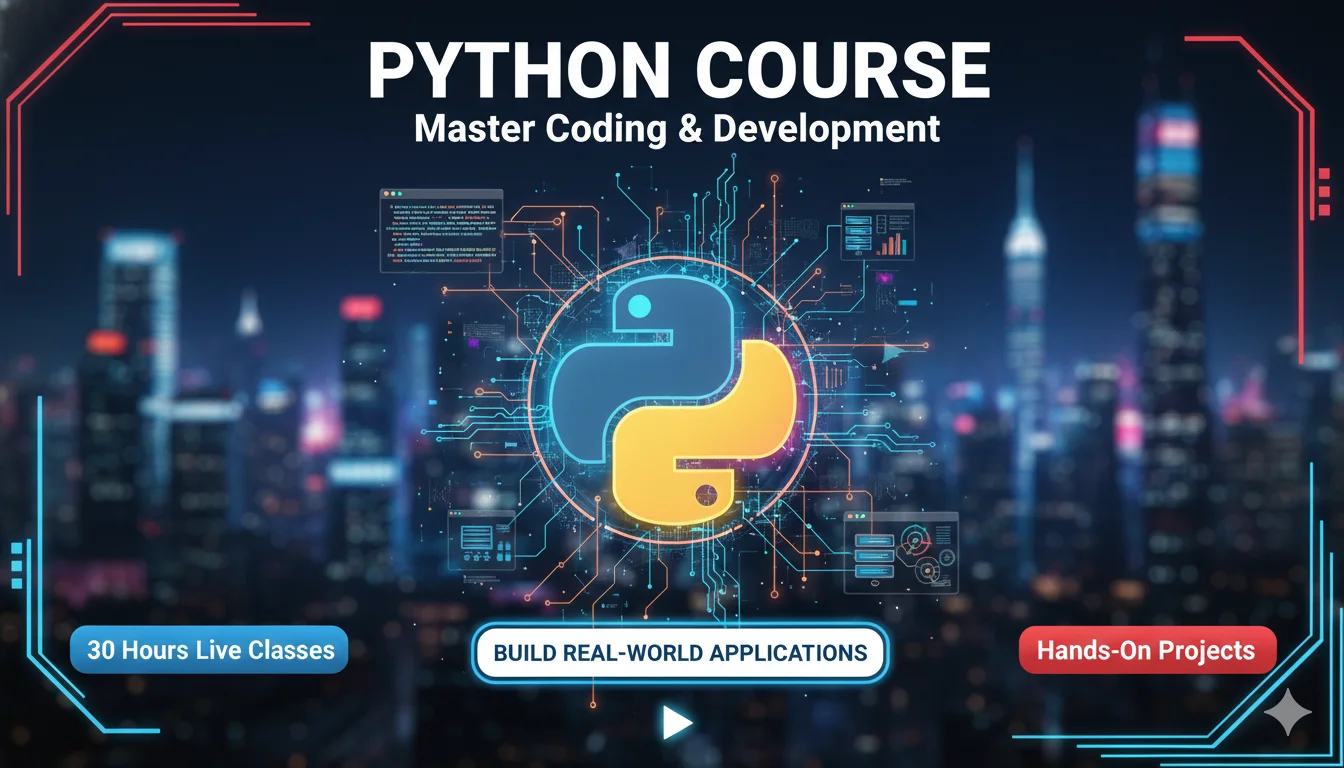Toggle the yellow dot on the code editor titlebar
The width and height of the screenshot is (1344, 768).
pyautogui.click(x=386, y=193)
